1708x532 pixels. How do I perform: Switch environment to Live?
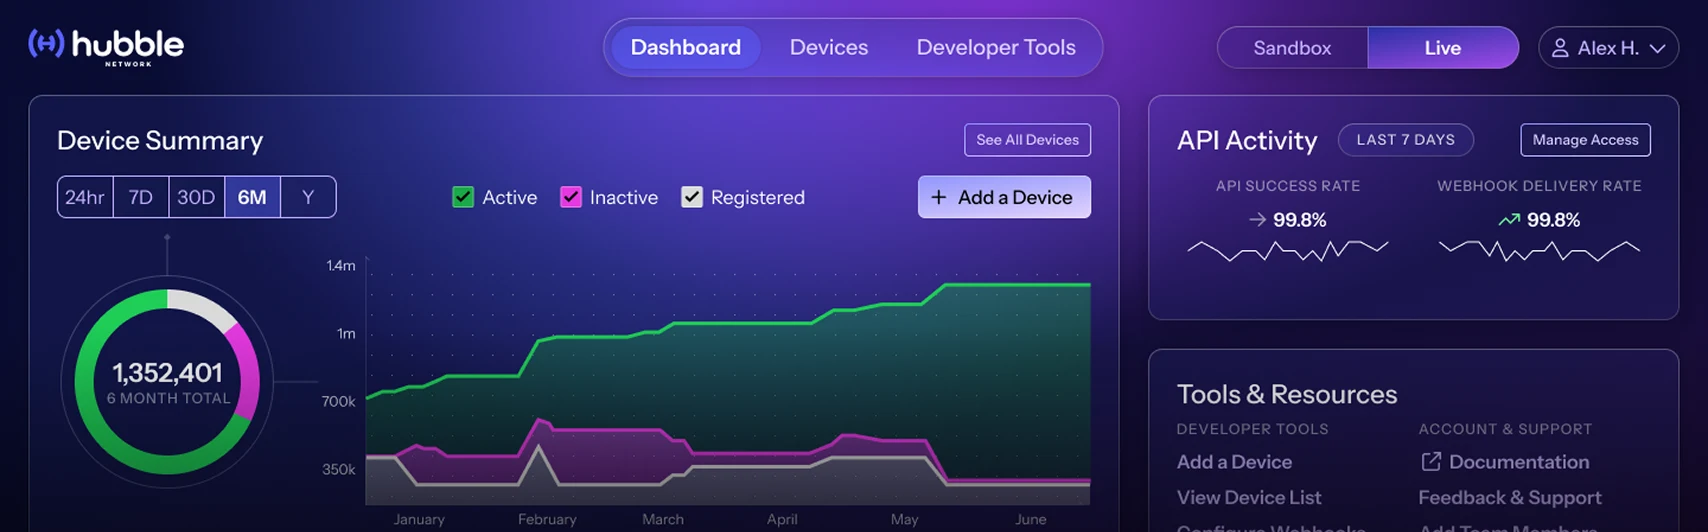click(1443, 48)
